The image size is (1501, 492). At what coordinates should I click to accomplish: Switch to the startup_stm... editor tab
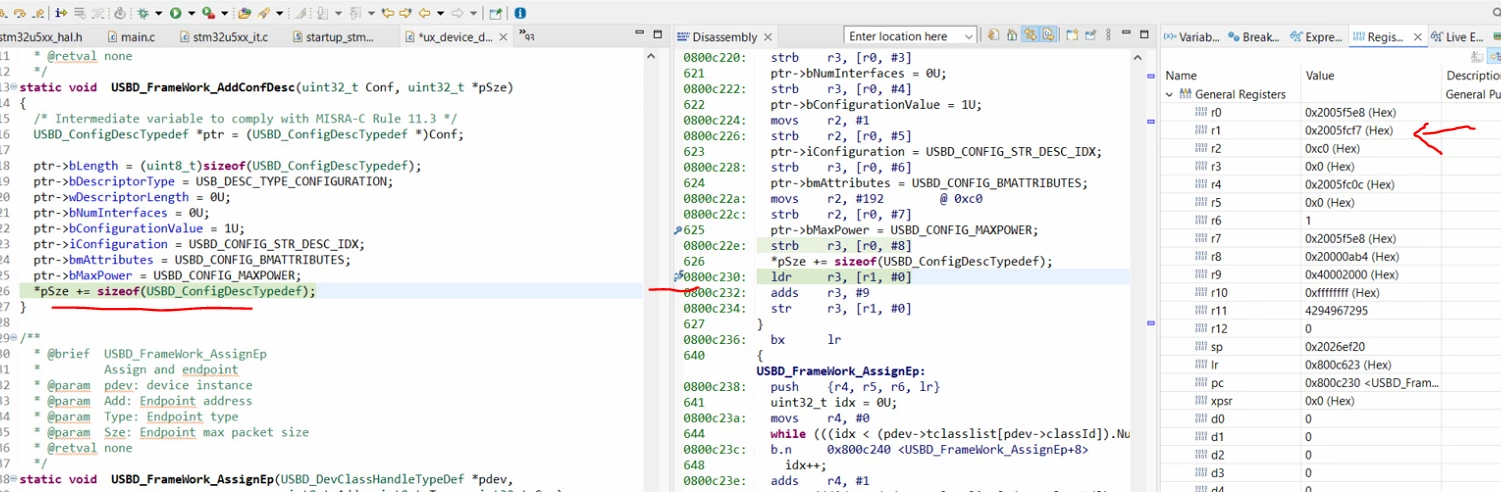tap(335, 37)
